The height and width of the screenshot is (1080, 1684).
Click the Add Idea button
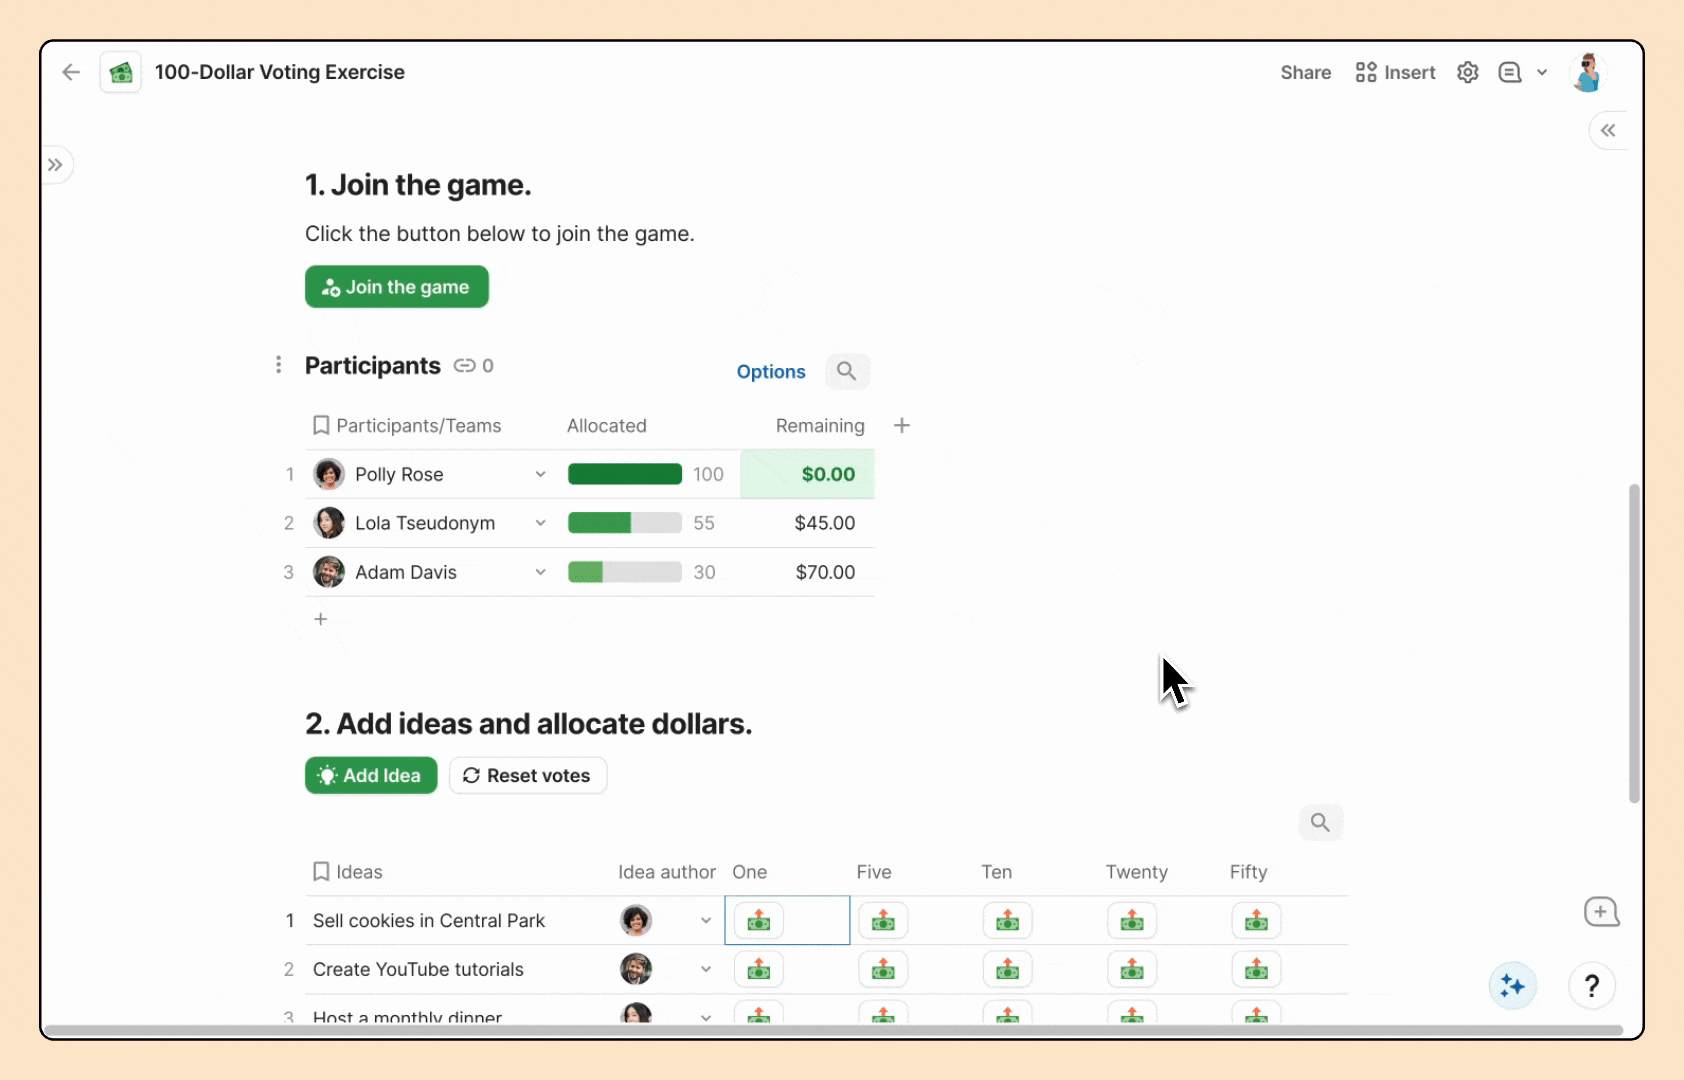point(371,775)
